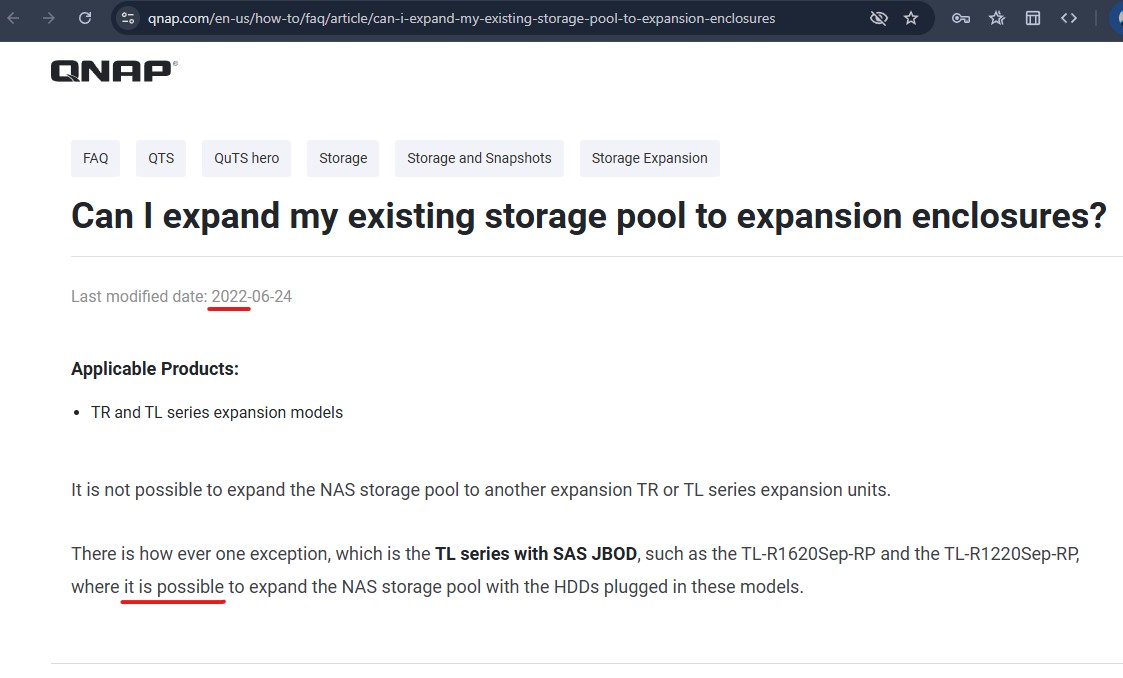Open the password key icon
The height and width of the screenshot is (678, 1123).
click(x=961, y=18)
